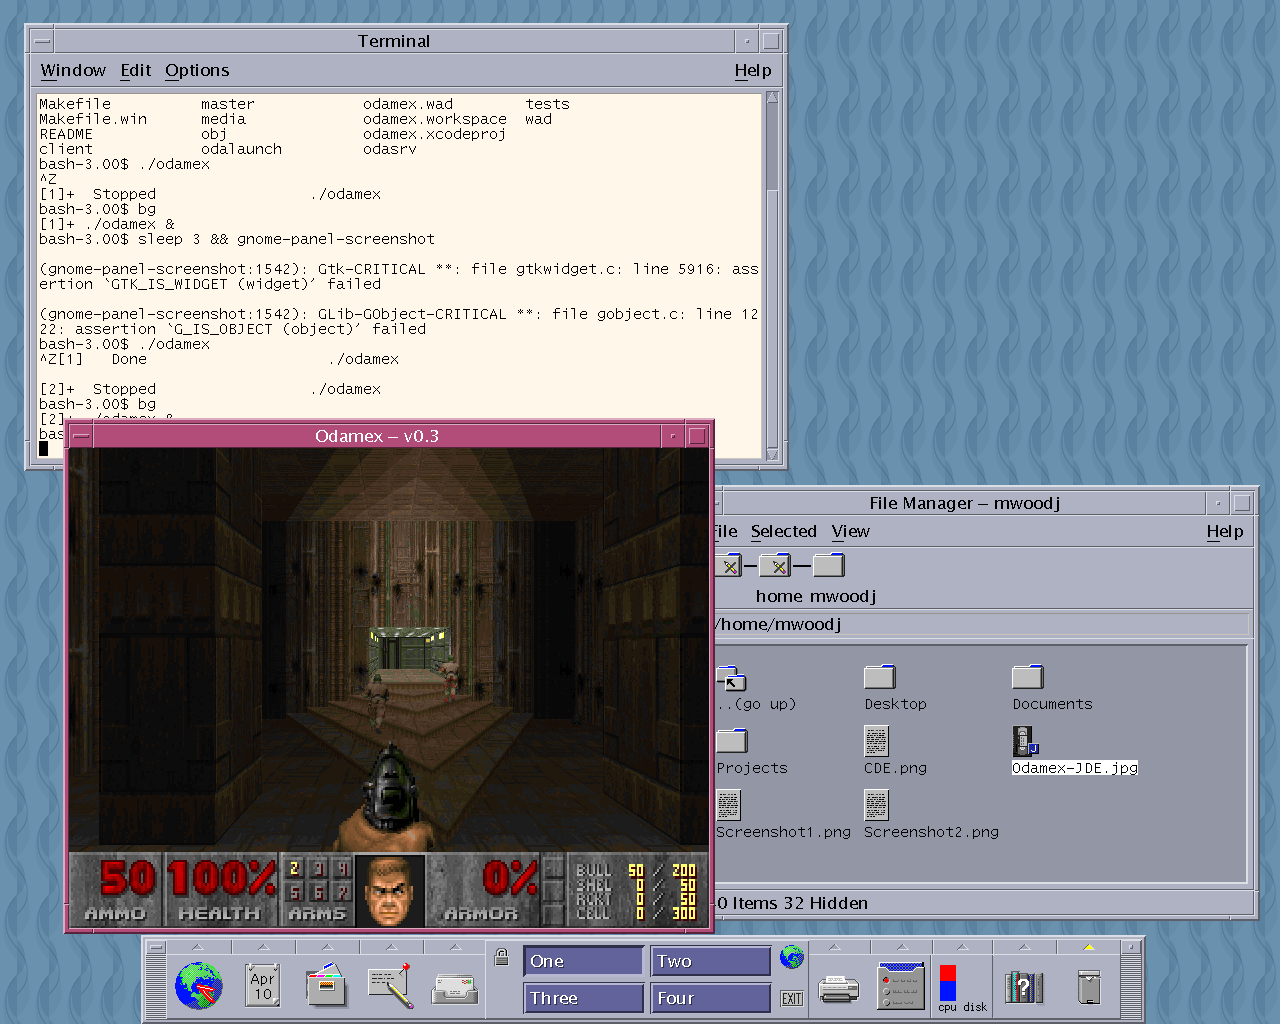The image size is (1280, 1024).
Task: Open the Options menu in Terminal
Action: pyautogui.click(x=197, y=70)
